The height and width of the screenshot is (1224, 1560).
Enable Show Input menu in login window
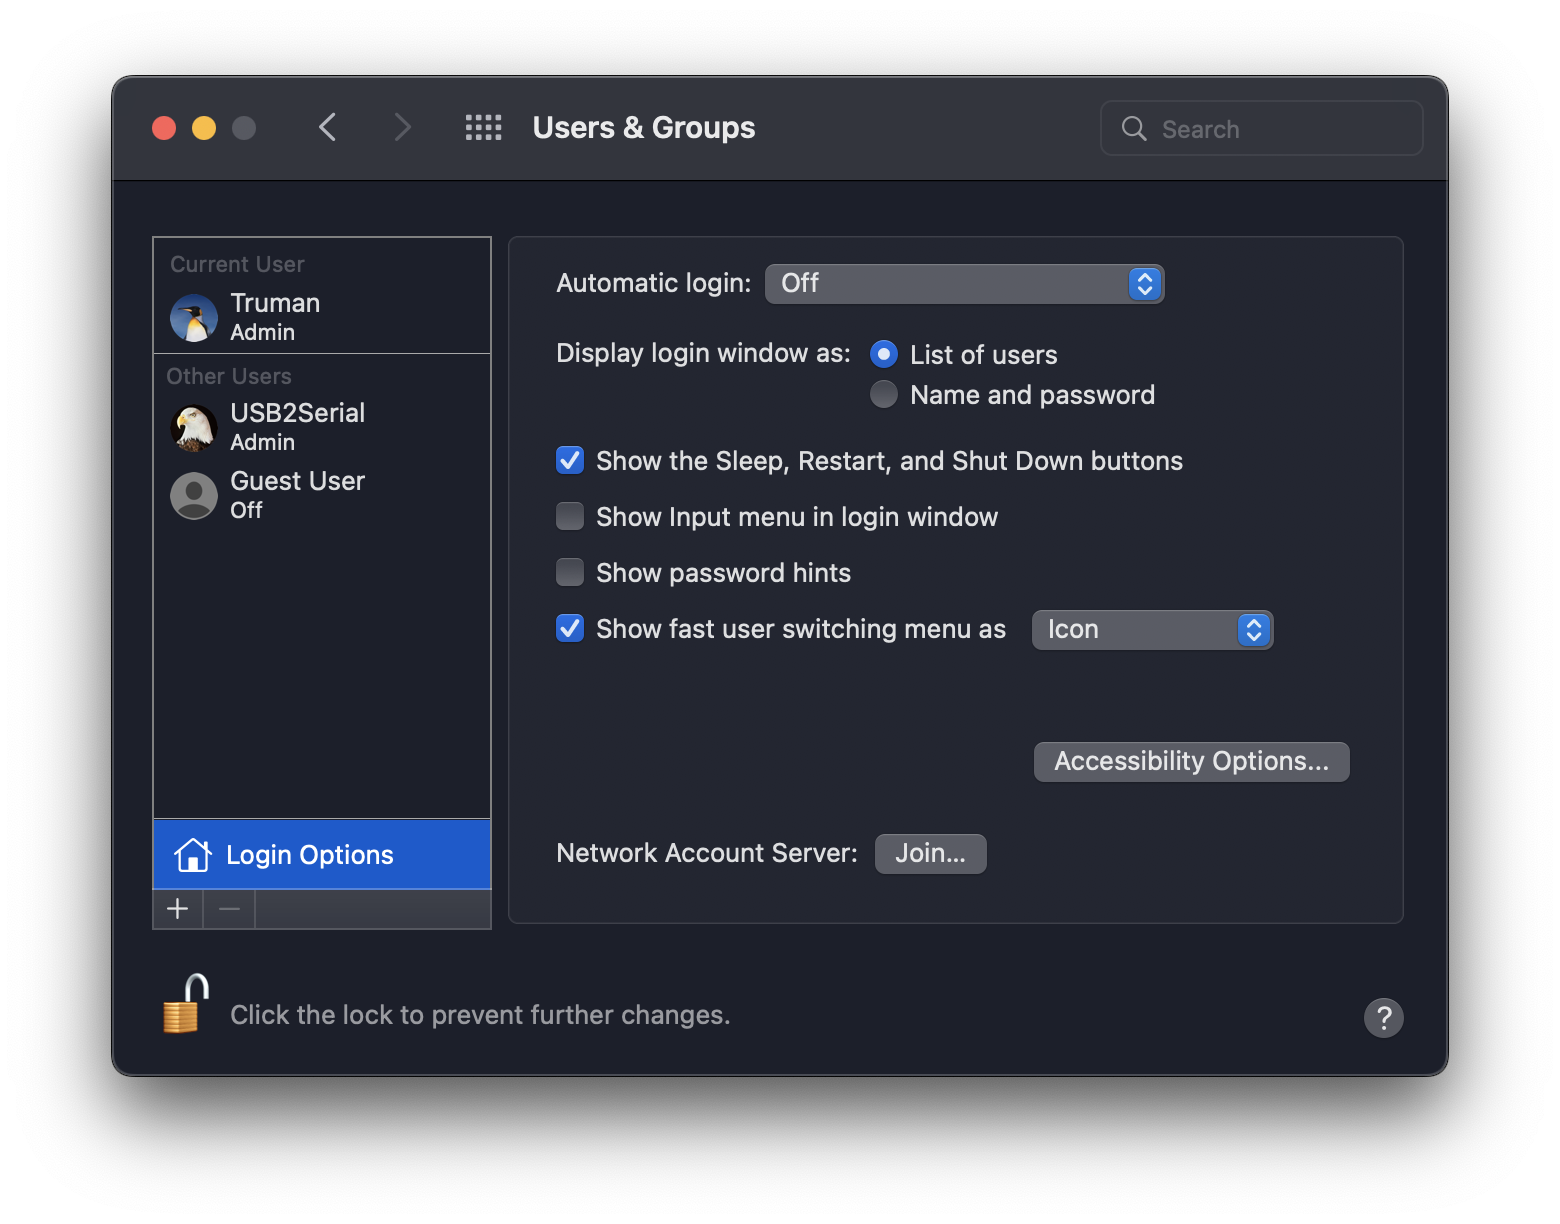point(570,517)
